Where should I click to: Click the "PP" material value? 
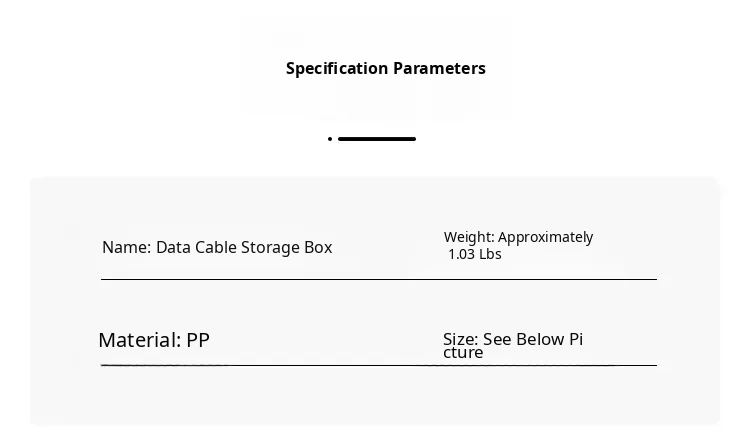pyautogui.click(x=198, y=341)
